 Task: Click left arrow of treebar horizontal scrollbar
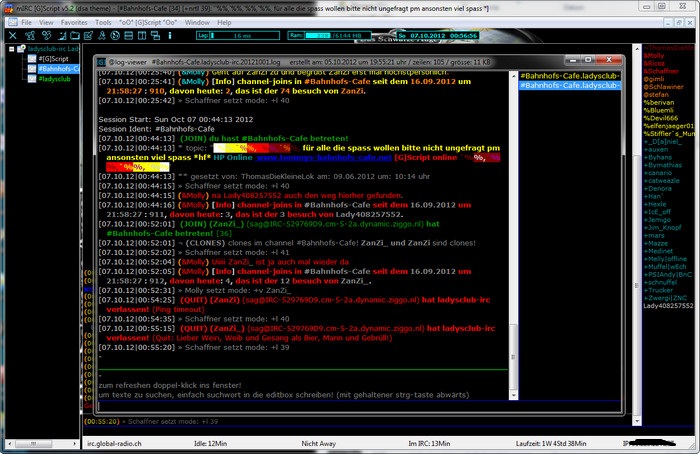[10, 444]
